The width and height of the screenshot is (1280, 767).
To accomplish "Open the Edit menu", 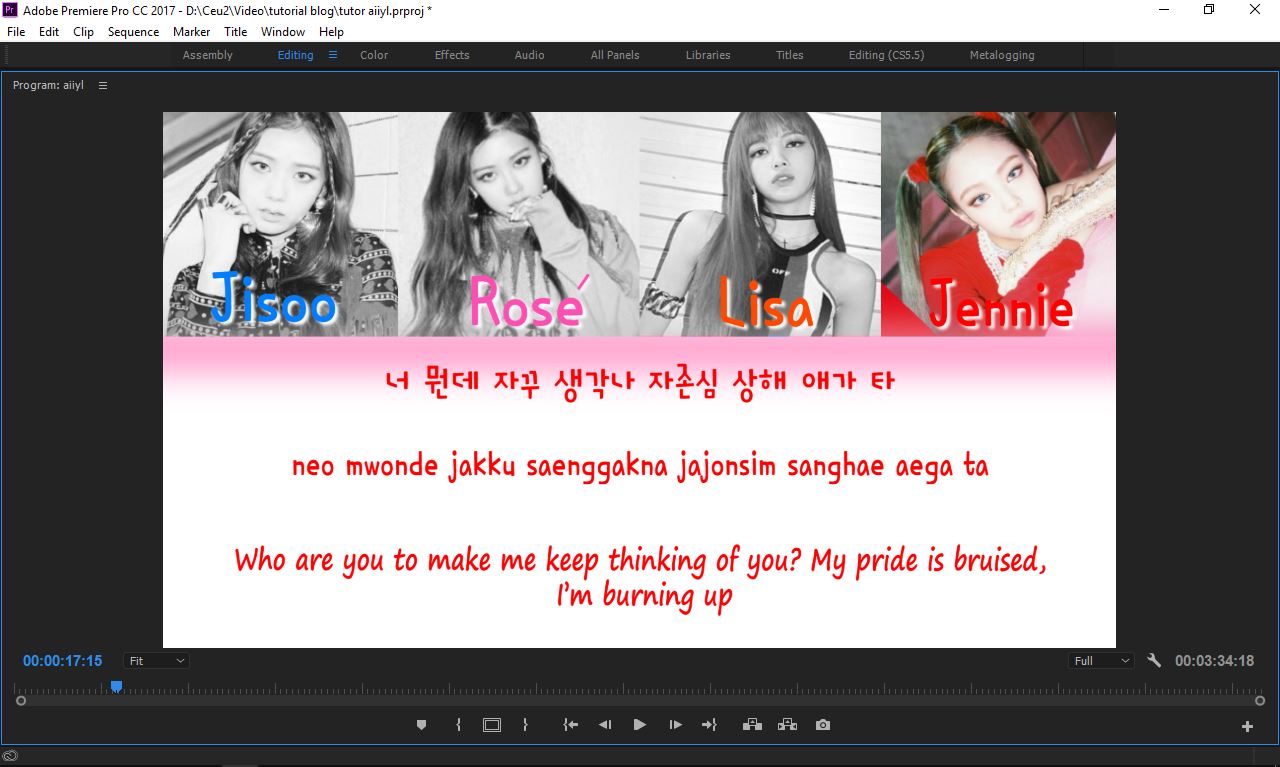I will 49,32.
